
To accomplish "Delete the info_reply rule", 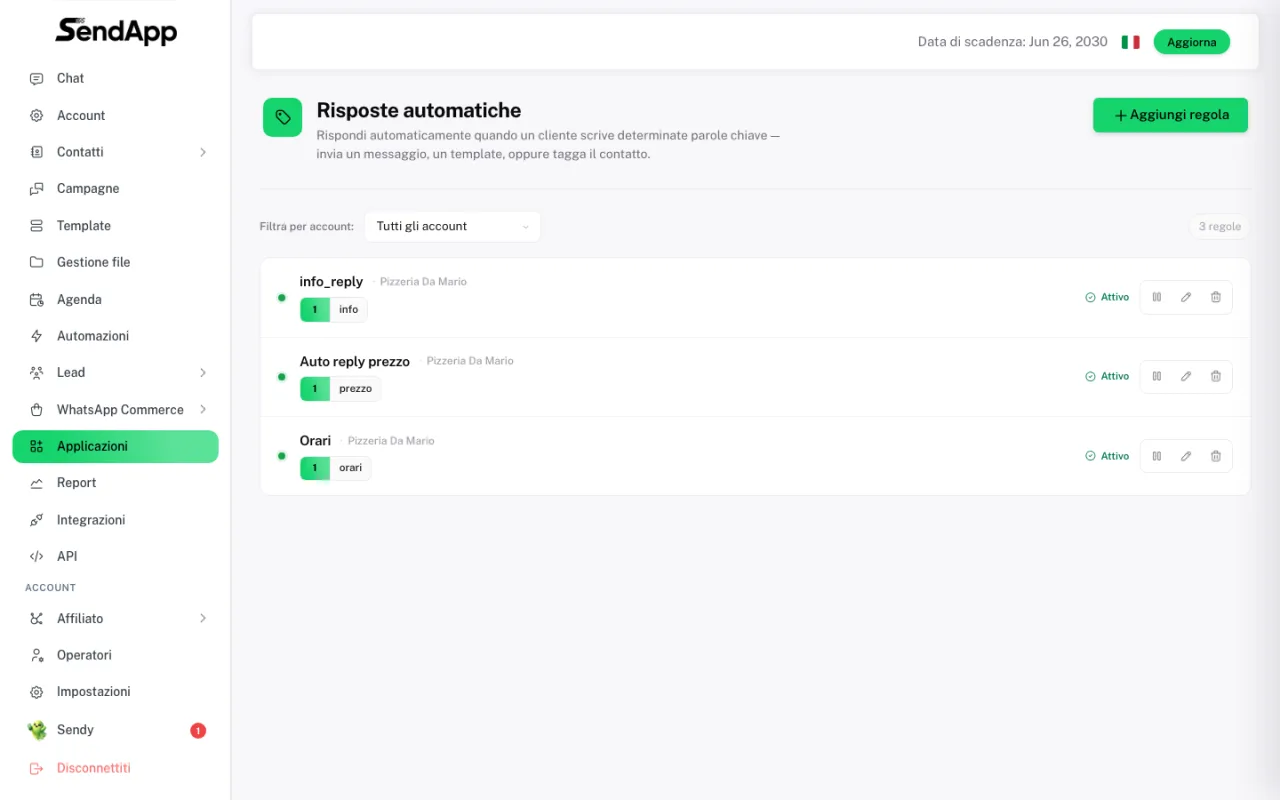I will tap(1216, 297).
